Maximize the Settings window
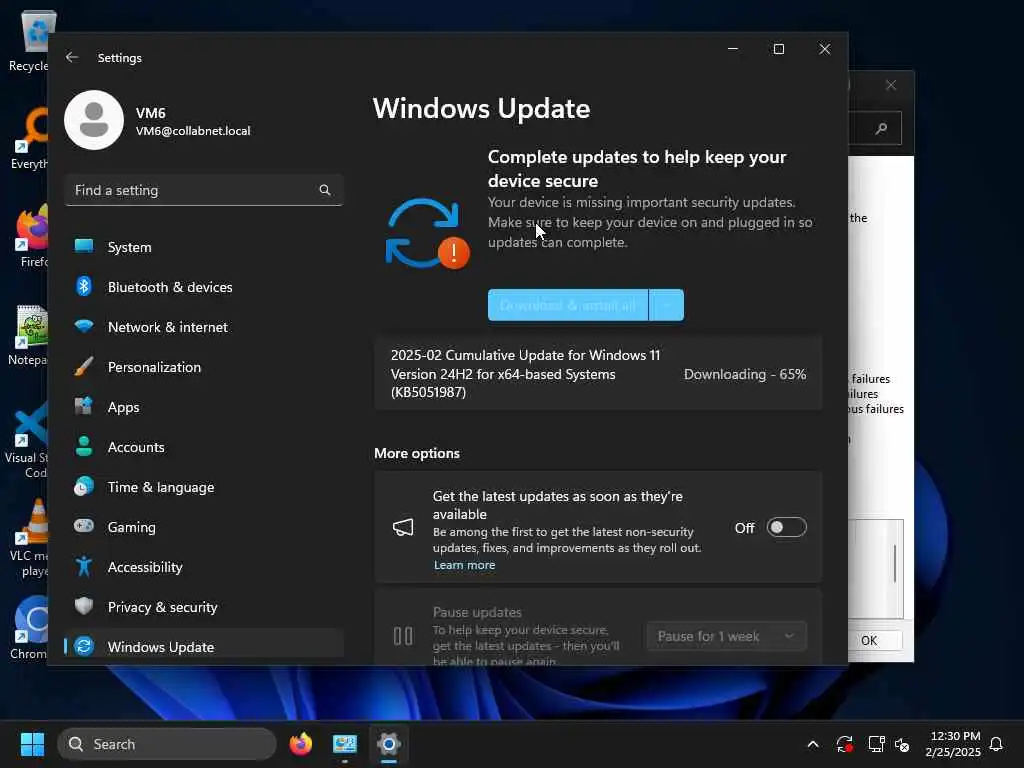The height and width of the screenshot is (768, 1024). click(778, 49)
